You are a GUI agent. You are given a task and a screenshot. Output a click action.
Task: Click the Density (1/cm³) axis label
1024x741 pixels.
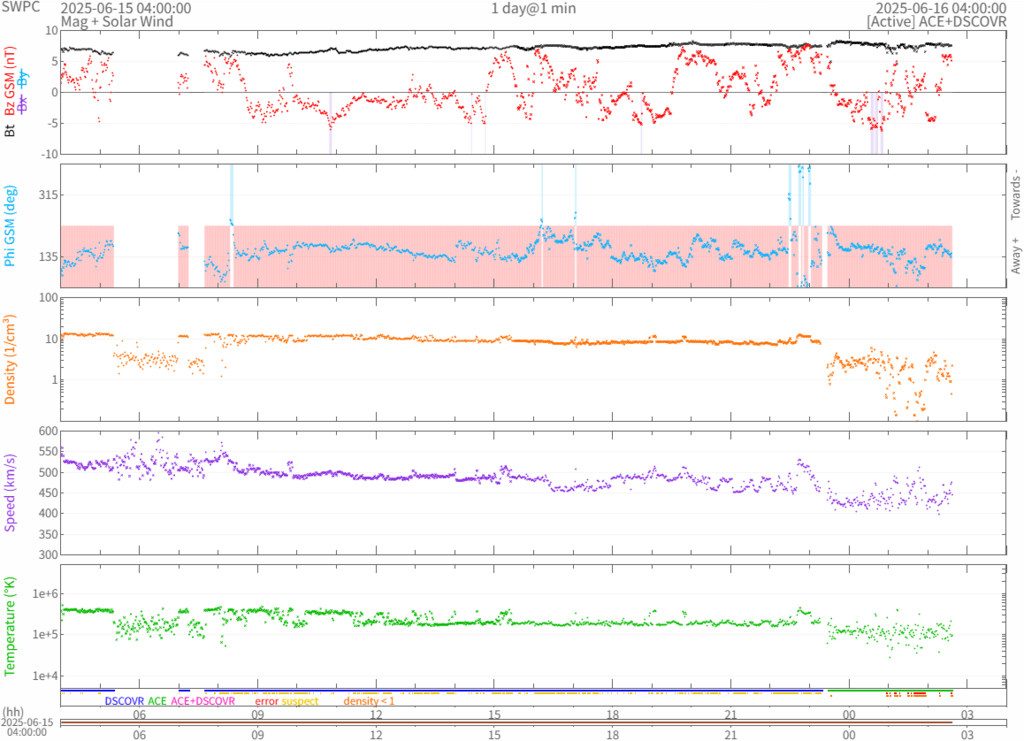tap(10, 360)
